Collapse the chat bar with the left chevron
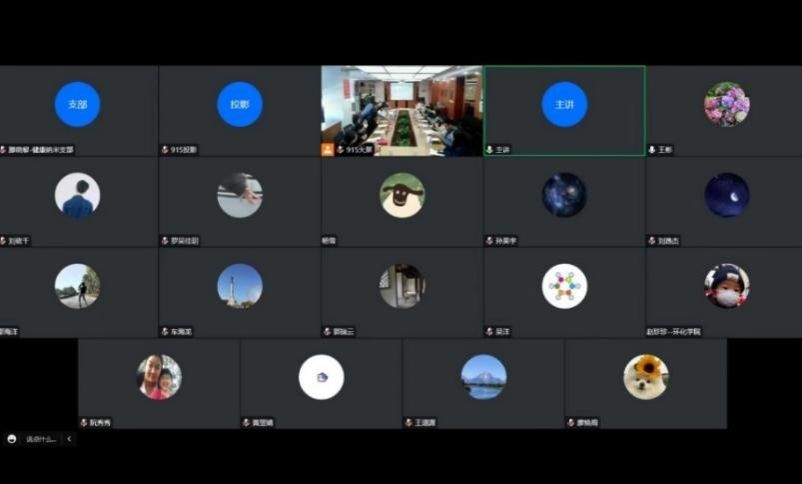The height and width of the screenshot is (484, 802). coord(69,438)
